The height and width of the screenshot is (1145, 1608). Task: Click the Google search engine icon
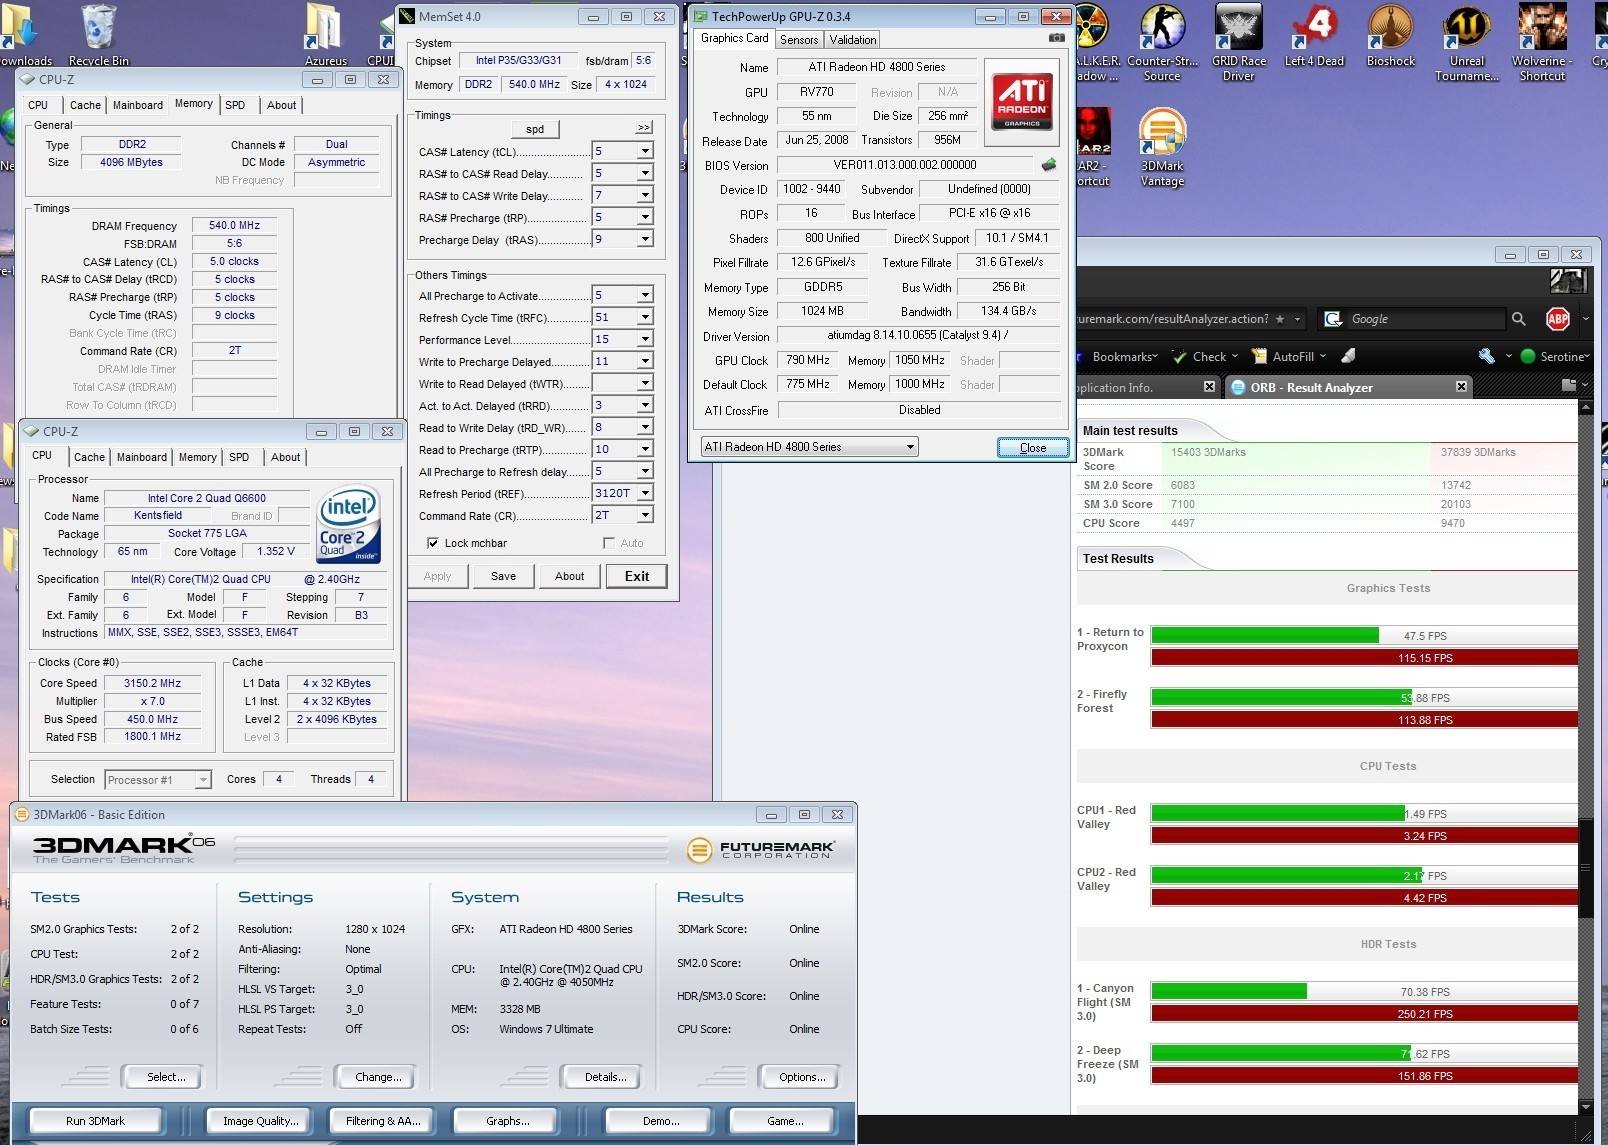[x=1332, y=319]
